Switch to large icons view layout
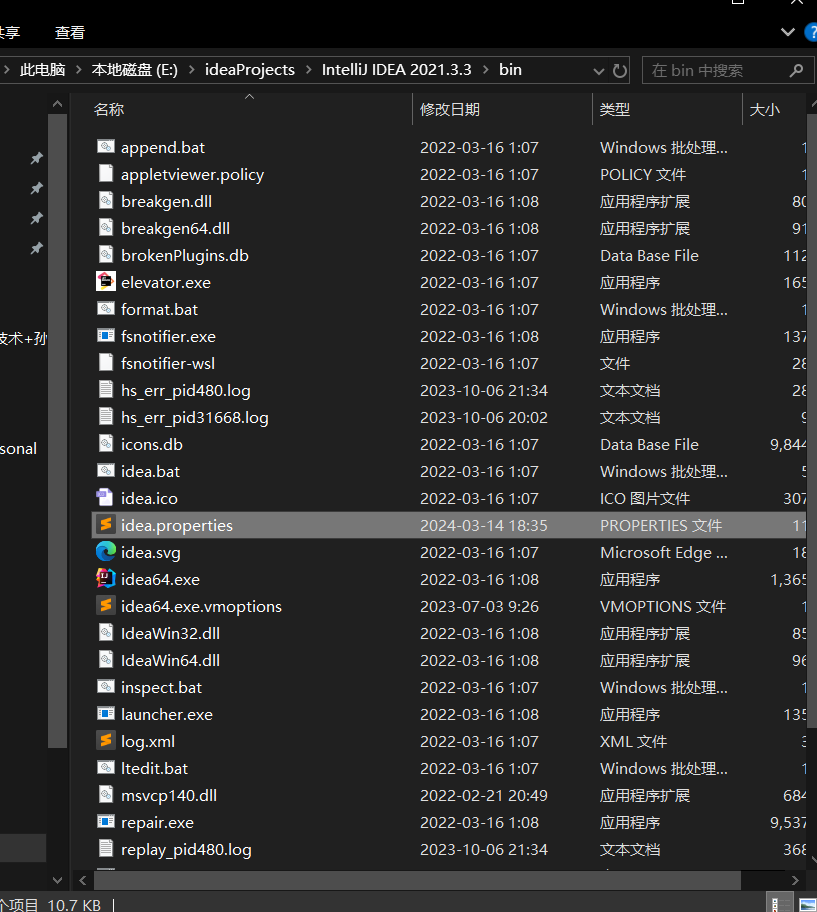The width and height of the screenshot is (817, 912). point(807,904)
